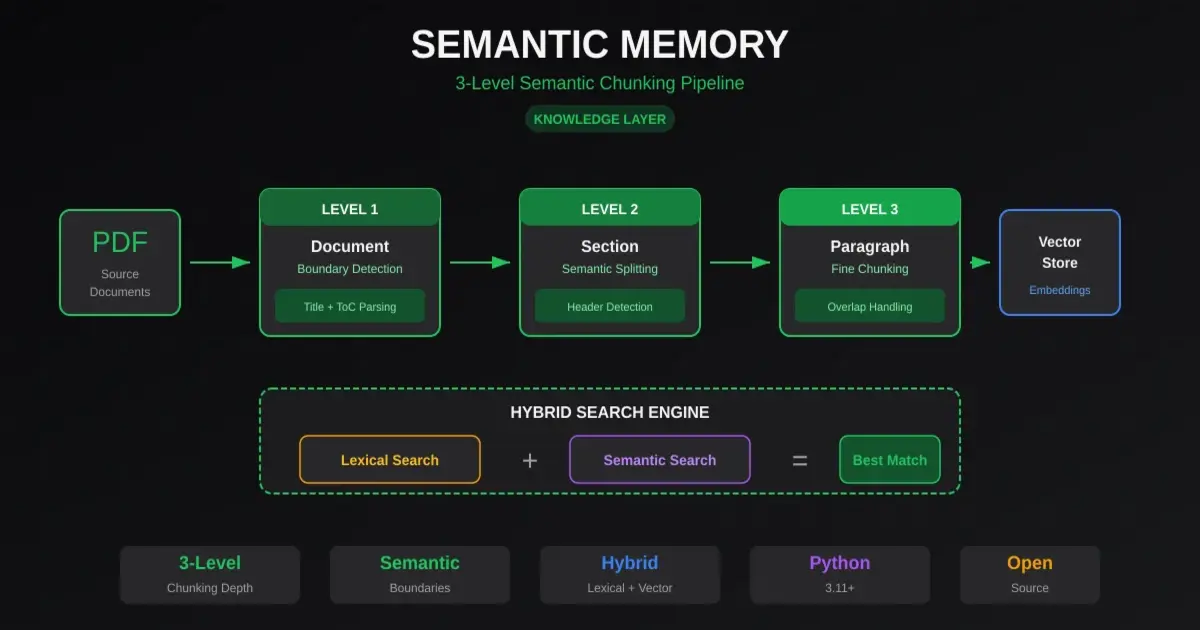Select the Semantic Boundaries tab
The width and height of the screenshot is (1200, 630).
pos(420,574)
